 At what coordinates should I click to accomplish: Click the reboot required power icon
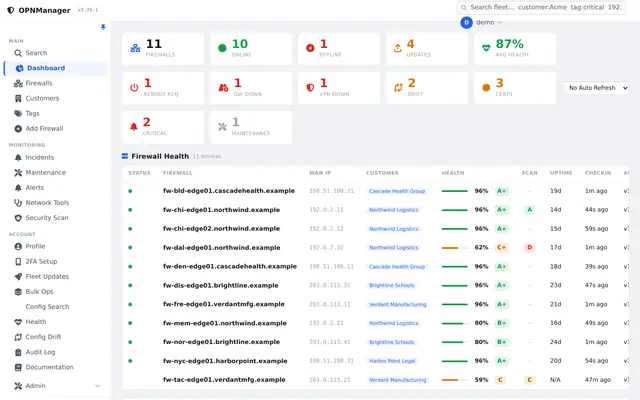(x=134, y=87)
